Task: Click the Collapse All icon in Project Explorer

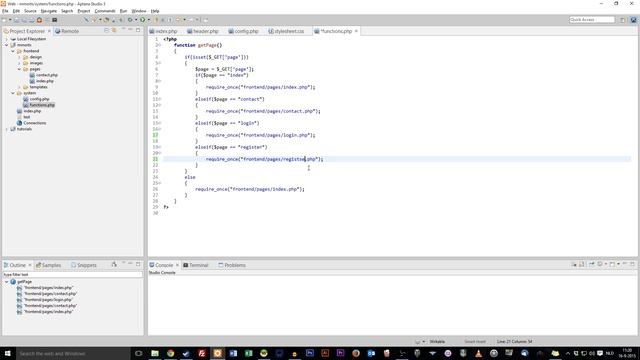Action: coord(107,31)
